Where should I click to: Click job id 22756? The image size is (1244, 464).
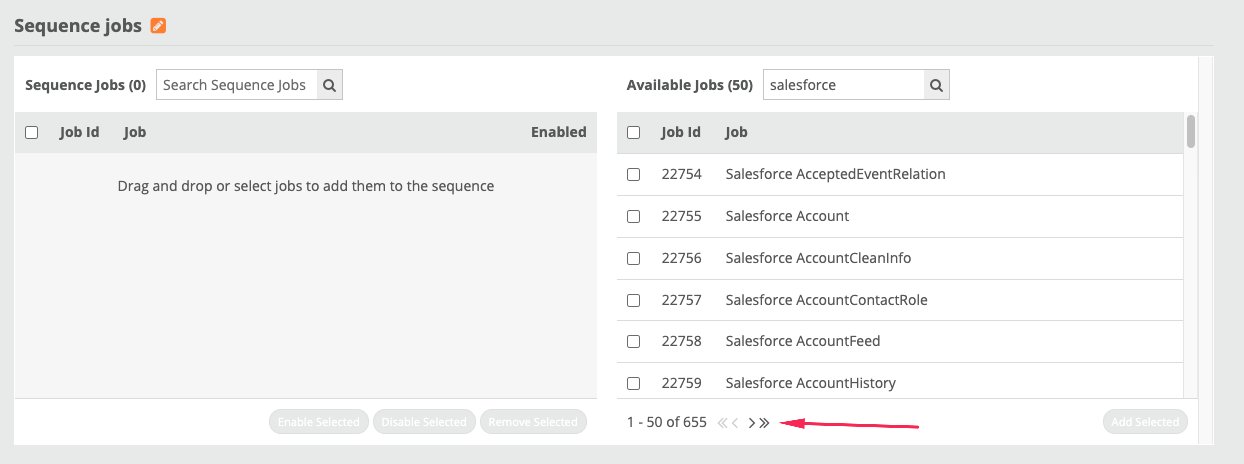coord(682,258)
